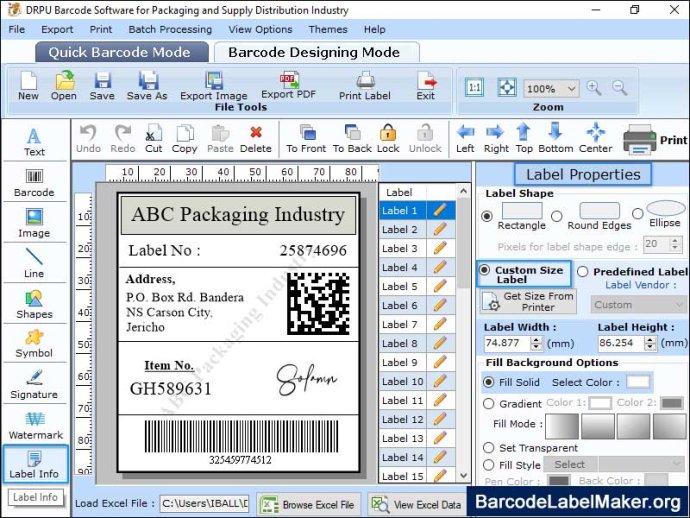Select the Line tool in sidebar

click(x=34, y=263)
